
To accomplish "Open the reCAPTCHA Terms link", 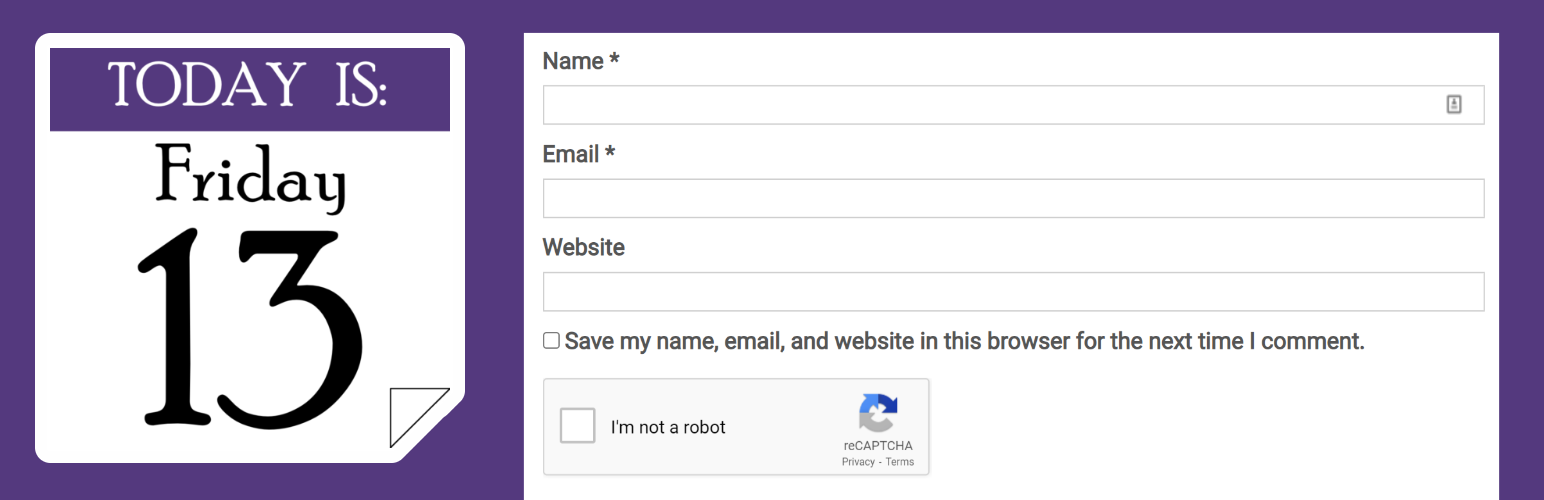I will (900, 462).
